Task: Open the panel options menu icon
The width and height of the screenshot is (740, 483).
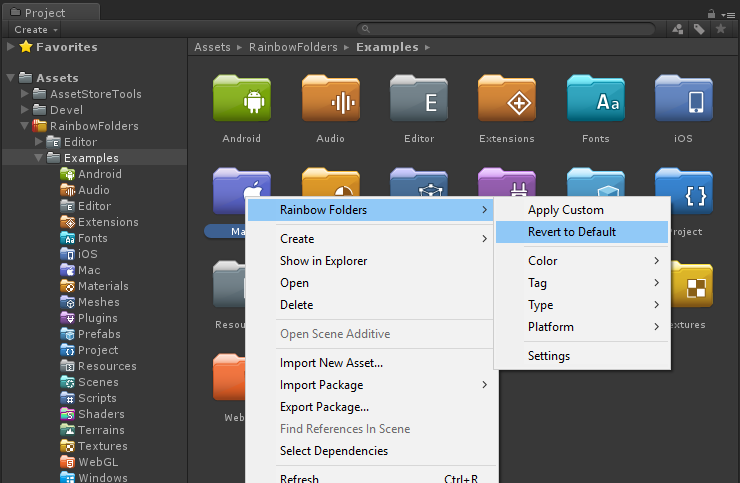Action: point(728,15)
